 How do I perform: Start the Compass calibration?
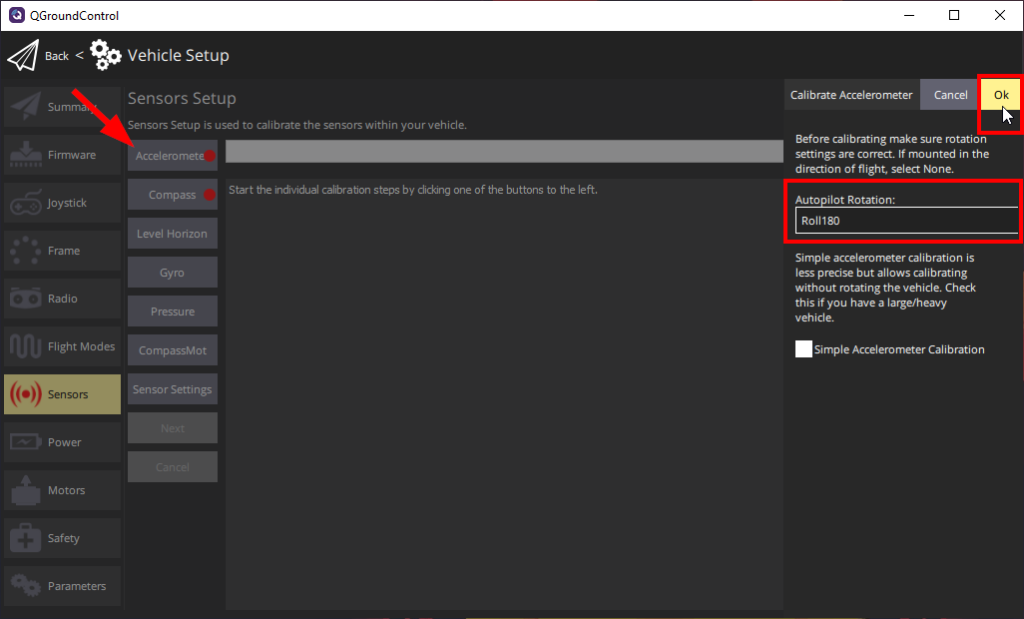point(172,195)
